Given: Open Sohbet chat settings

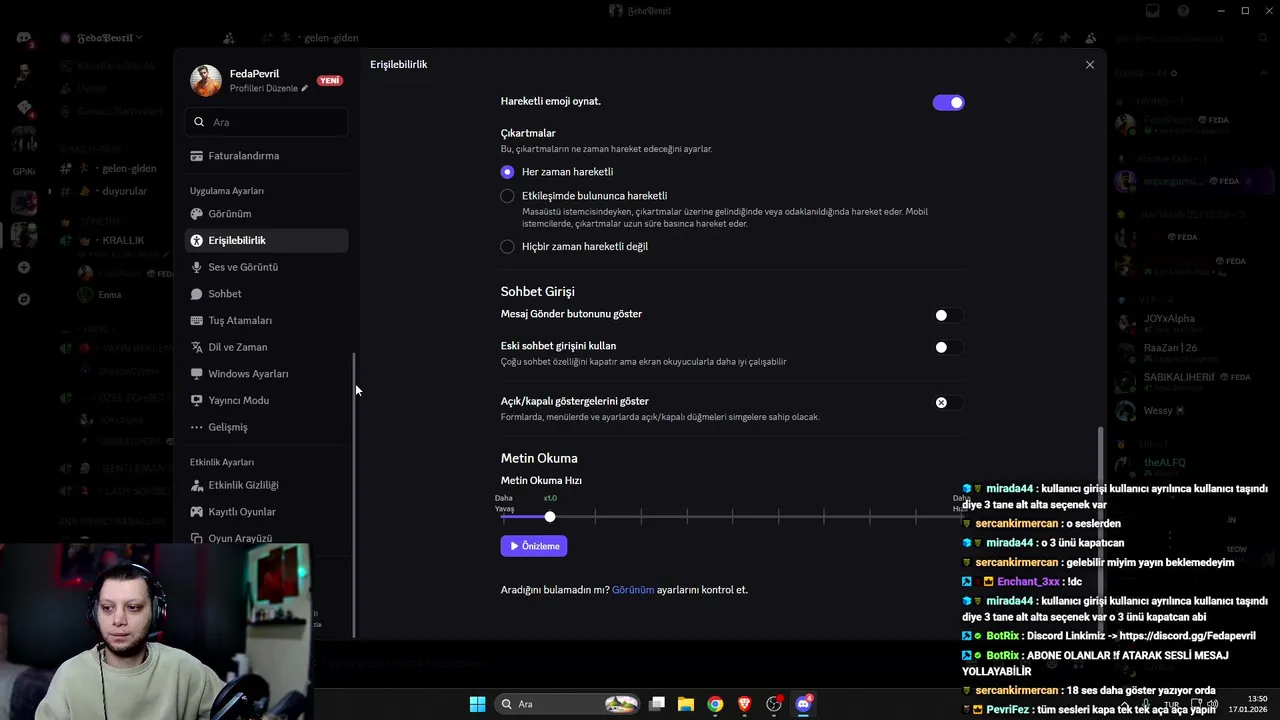Looking at the screenshot, I should (x=266, y=294).
